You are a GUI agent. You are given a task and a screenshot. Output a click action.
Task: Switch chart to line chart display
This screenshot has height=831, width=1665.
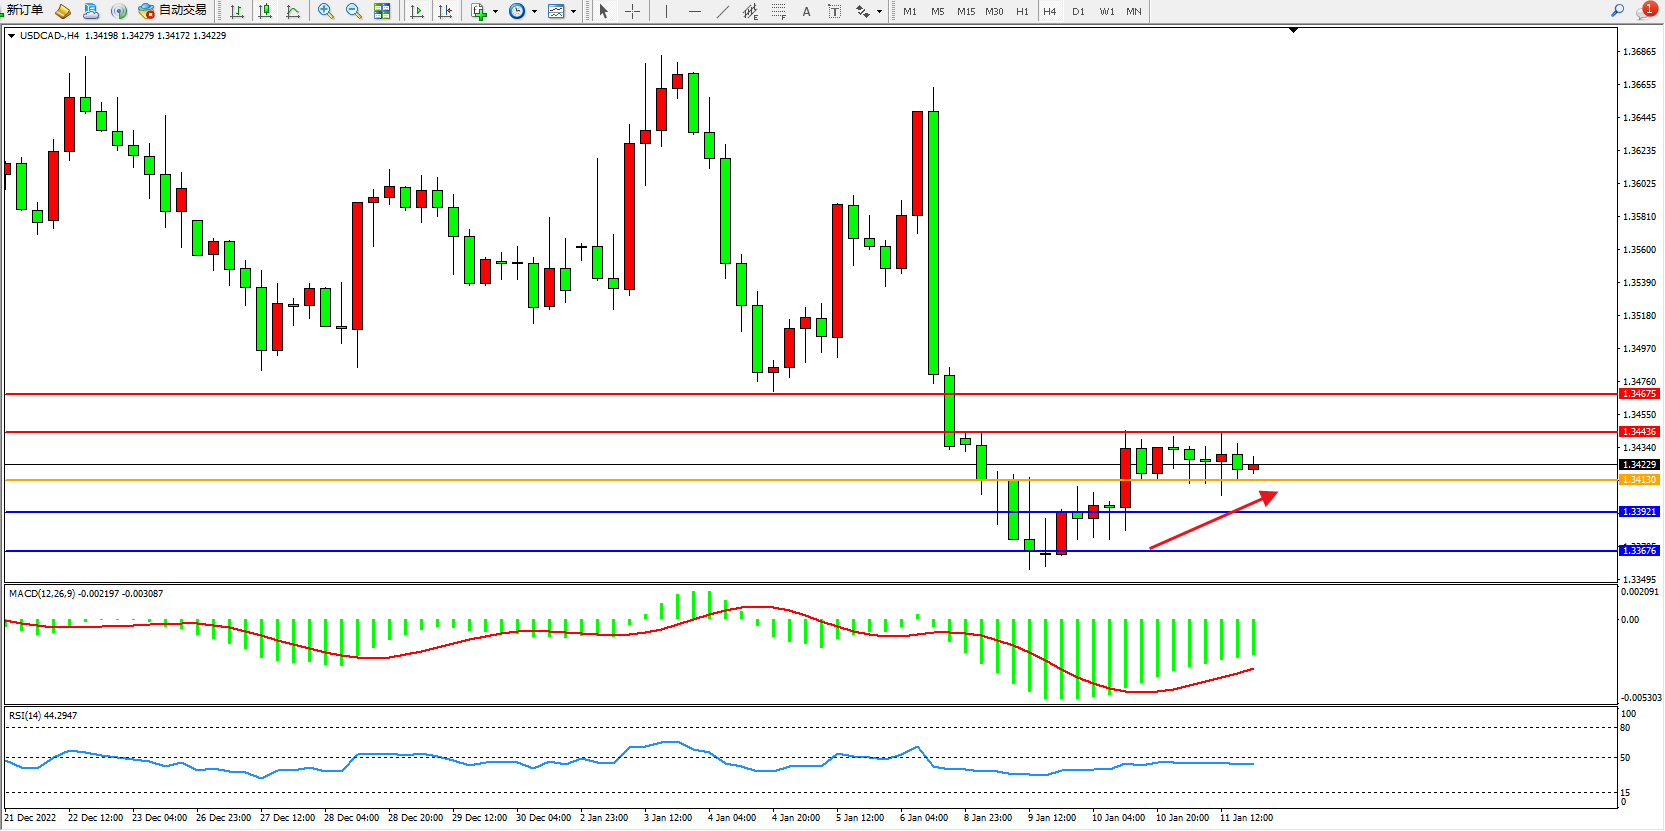293,11
